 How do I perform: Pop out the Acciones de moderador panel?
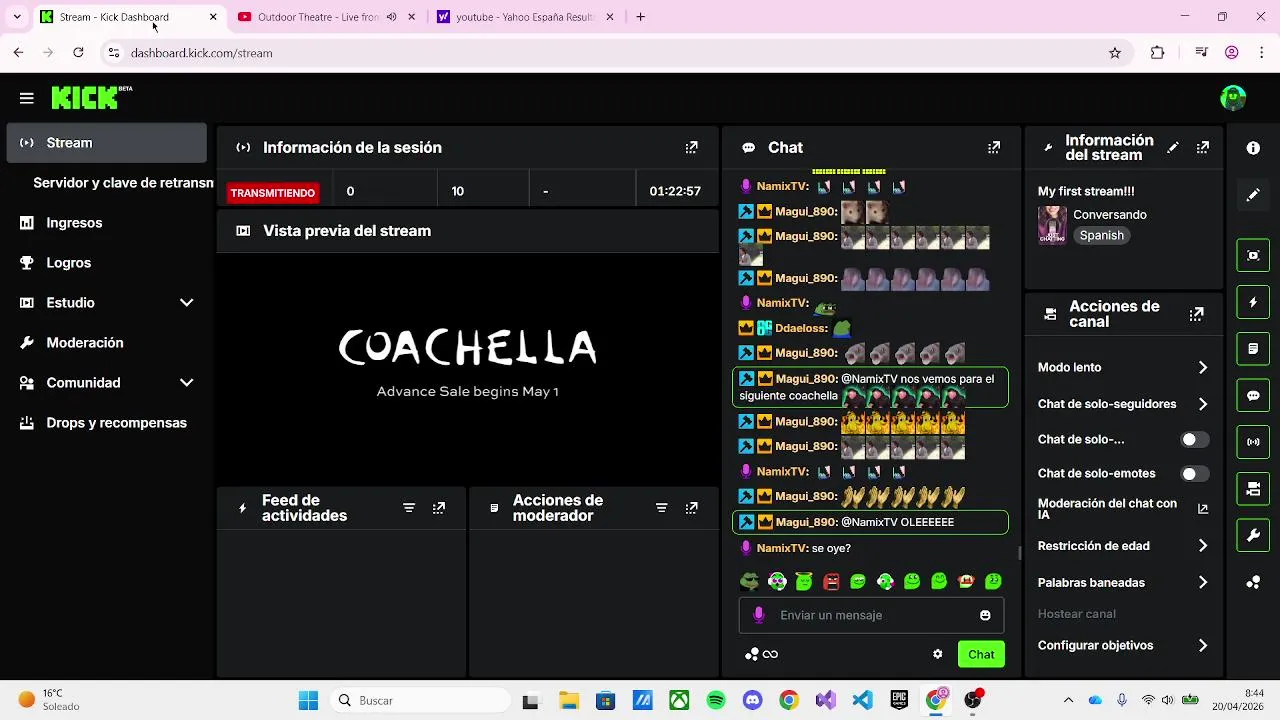coord(691,508)
